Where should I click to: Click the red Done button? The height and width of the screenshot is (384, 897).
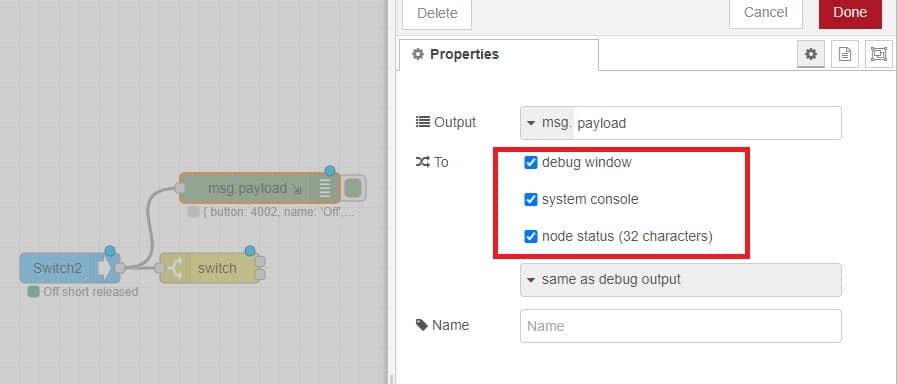850,13
